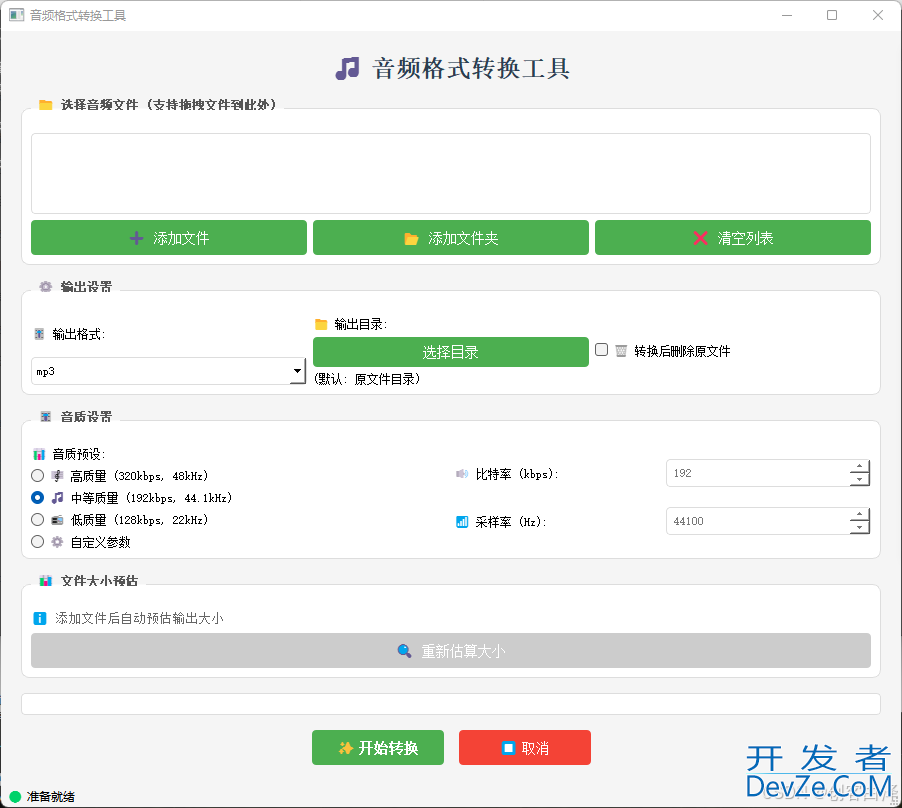Minimize the 音频格式转换工具 window
The image size is (902, 808).
(x=787, y=15)
